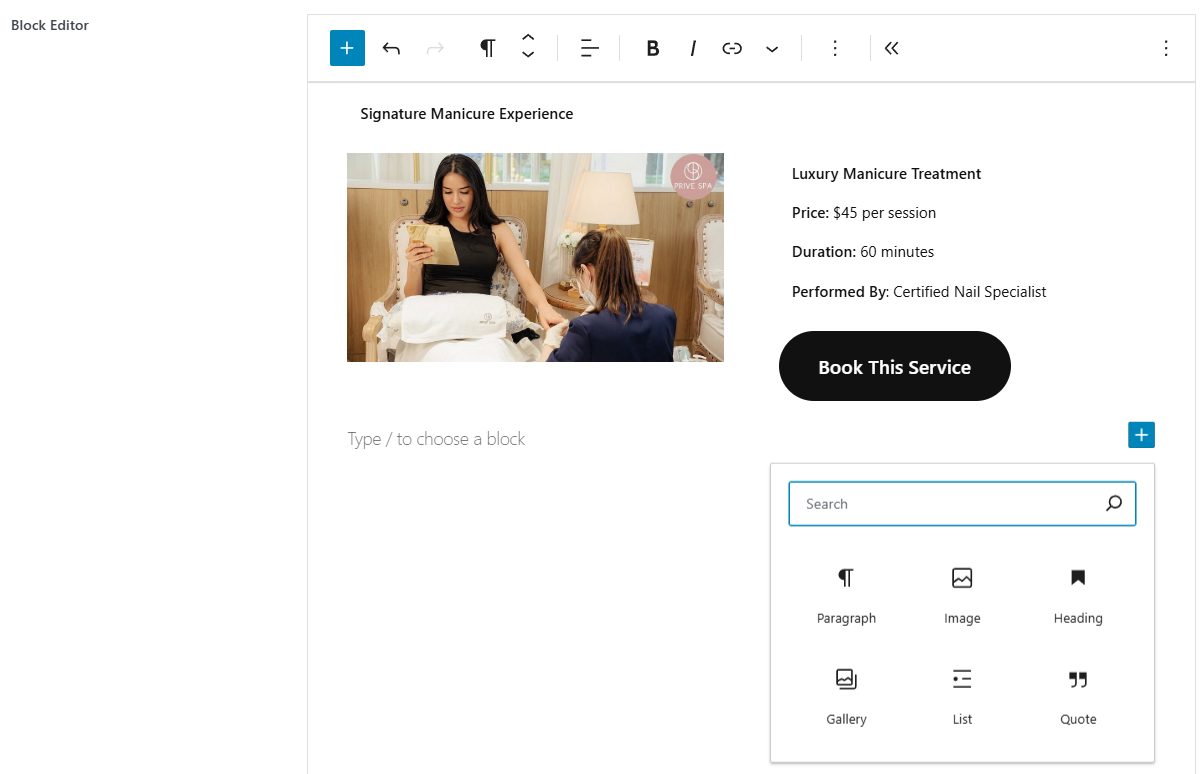Expand more rich text formatting options chevron

[x=771, y=47]
